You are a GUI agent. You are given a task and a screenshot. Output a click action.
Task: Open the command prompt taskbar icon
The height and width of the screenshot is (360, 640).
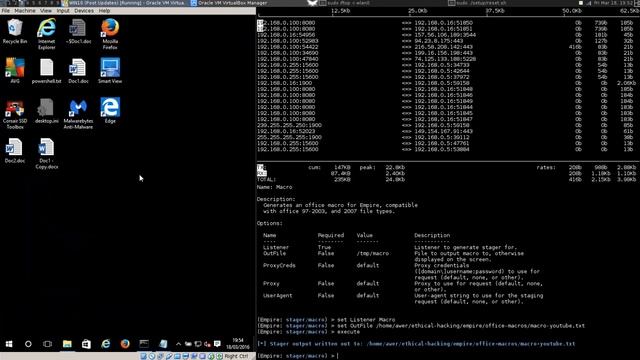tap(144, 344)
